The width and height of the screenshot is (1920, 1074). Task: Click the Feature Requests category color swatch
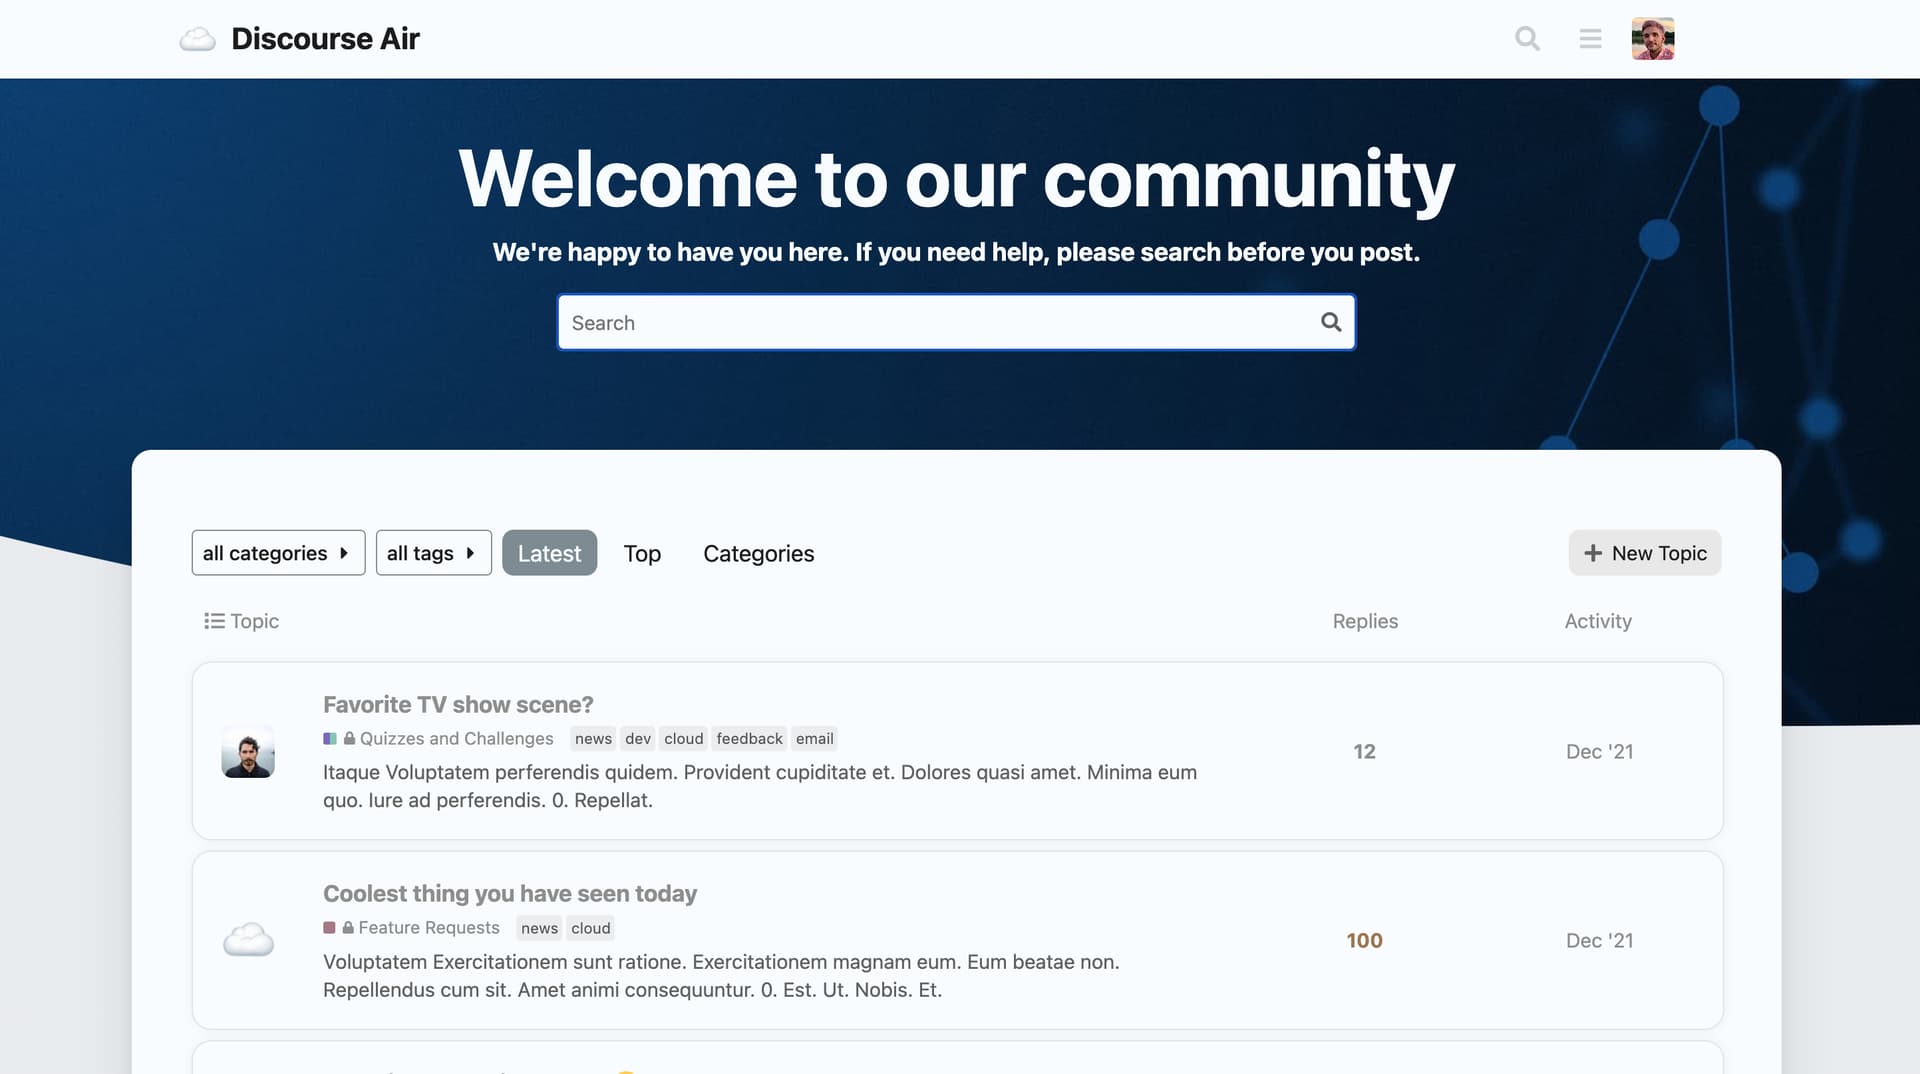pyautogui.click(x=329, y=928)
